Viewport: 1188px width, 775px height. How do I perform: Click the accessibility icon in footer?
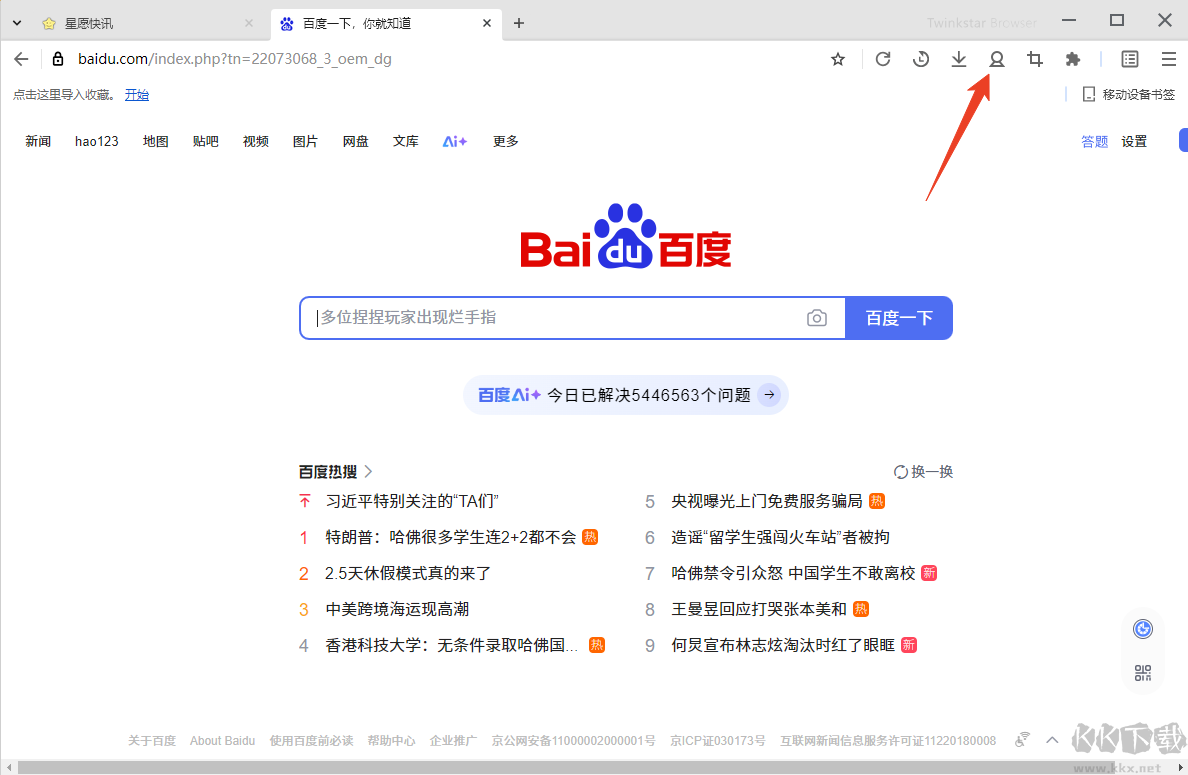1022,739
